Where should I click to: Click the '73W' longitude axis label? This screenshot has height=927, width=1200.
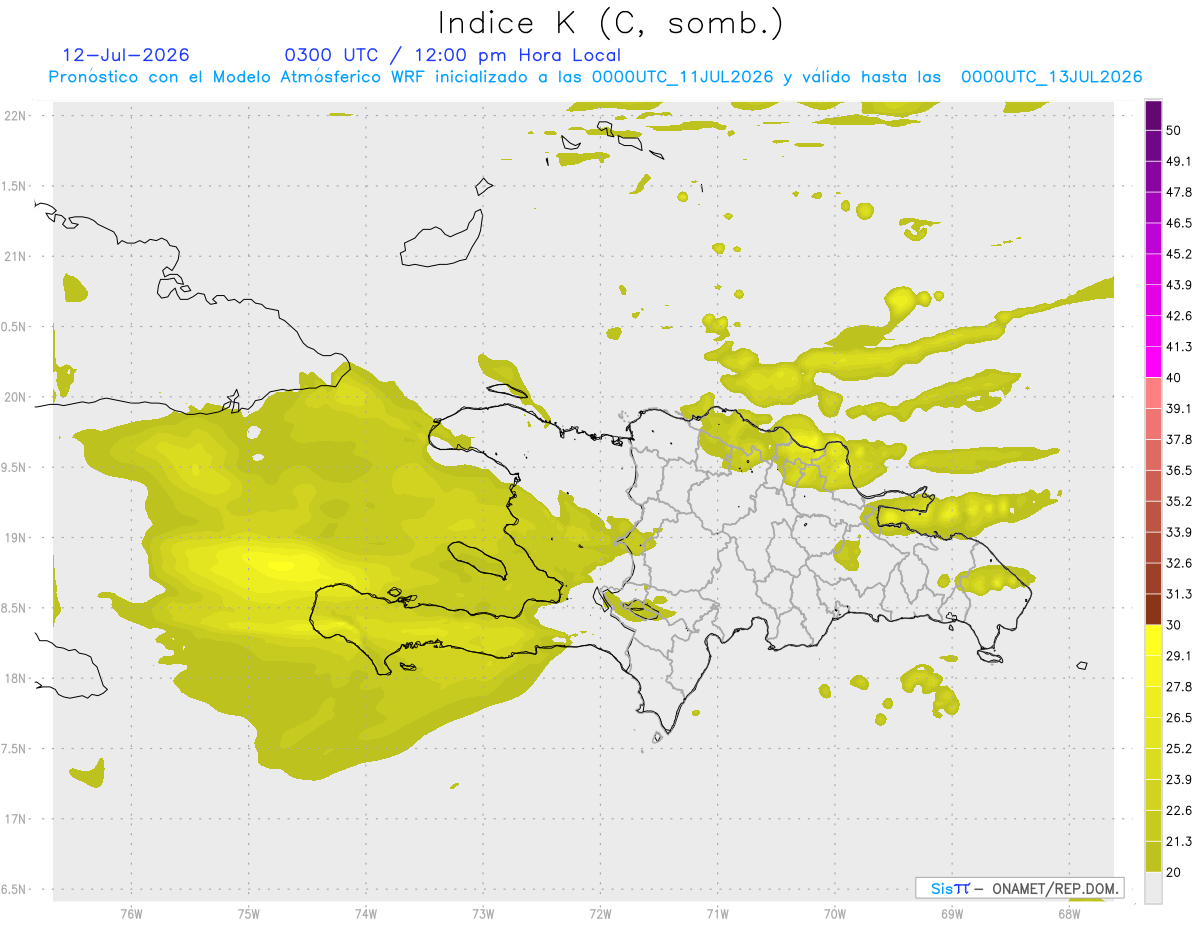click(483, 912)
